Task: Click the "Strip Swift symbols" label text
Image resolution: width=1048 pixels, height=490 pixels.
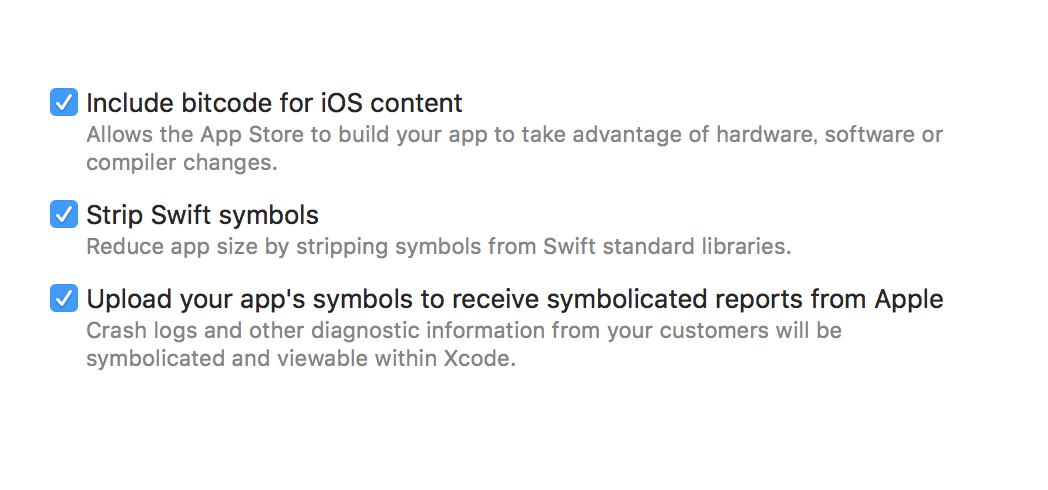Action: tap(202, 214)
